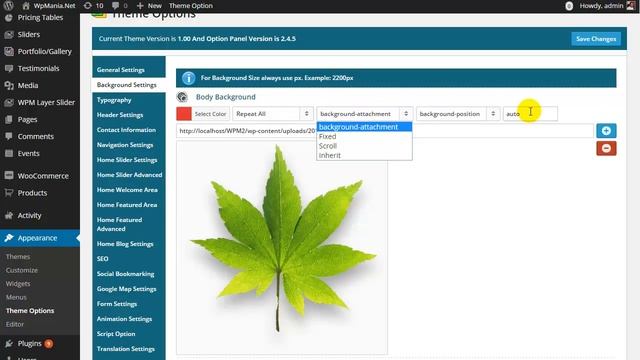Click the Select Color button
640x360 pixels.
(210, 114)
